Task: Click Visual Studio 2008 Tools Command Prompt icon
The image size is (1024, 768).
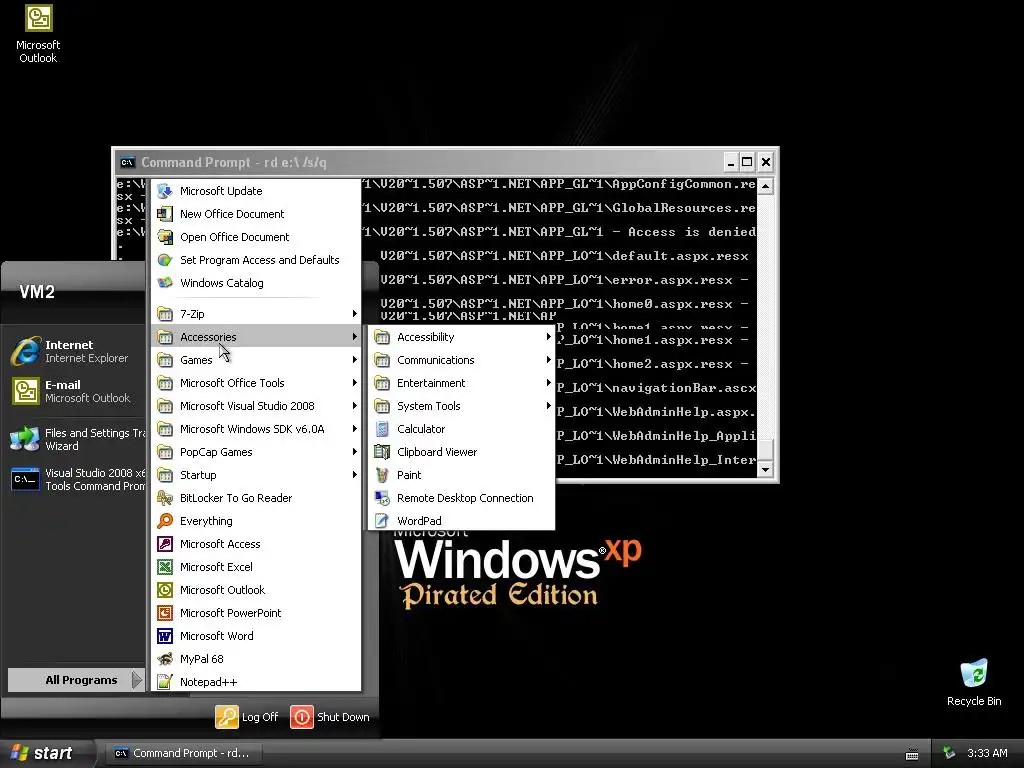Action: [x=25, y=479]
